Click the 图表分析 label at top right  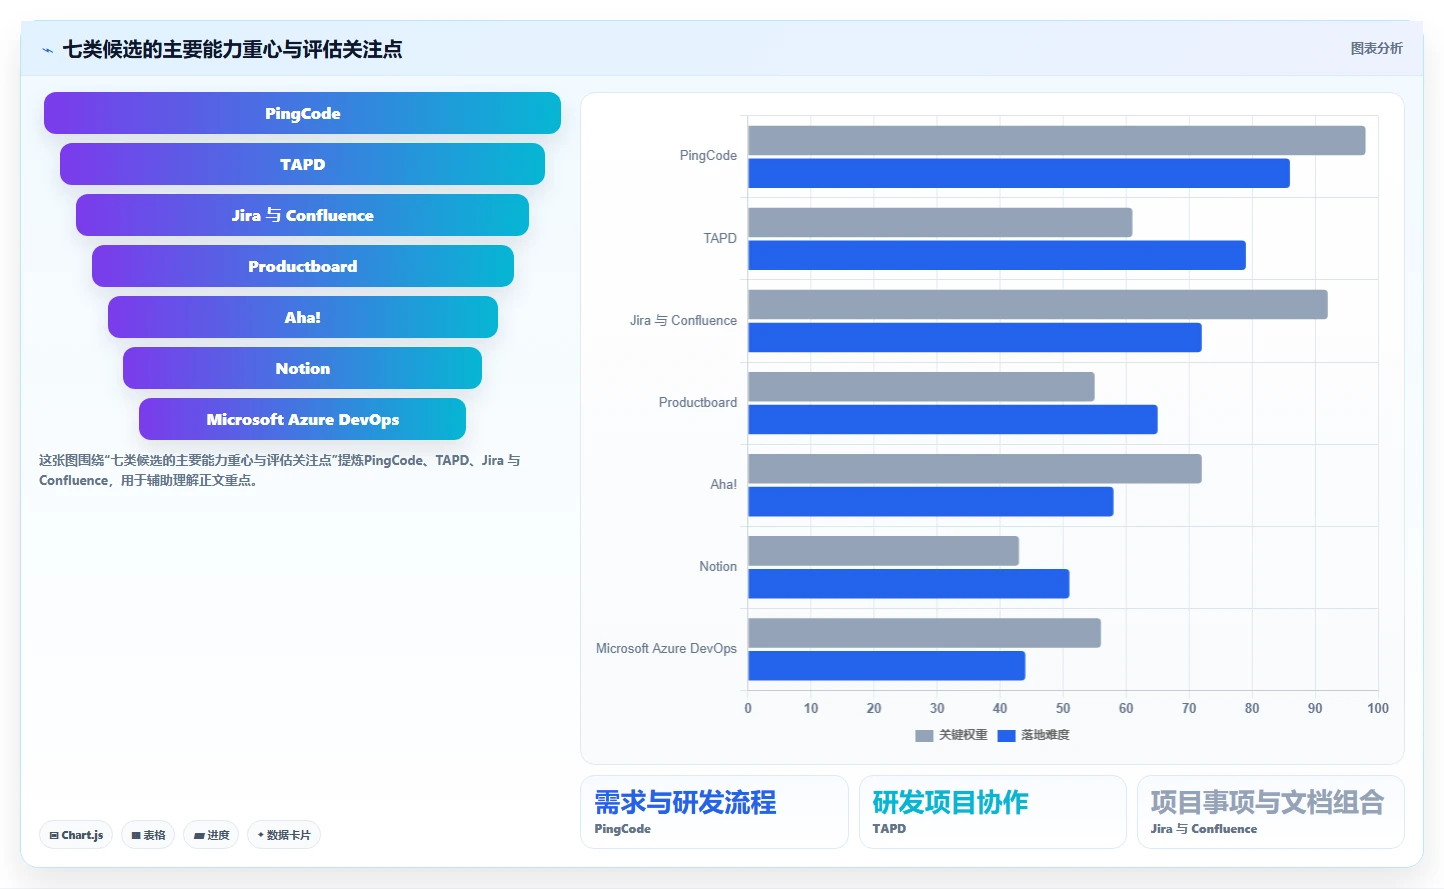click(1376, 48)
